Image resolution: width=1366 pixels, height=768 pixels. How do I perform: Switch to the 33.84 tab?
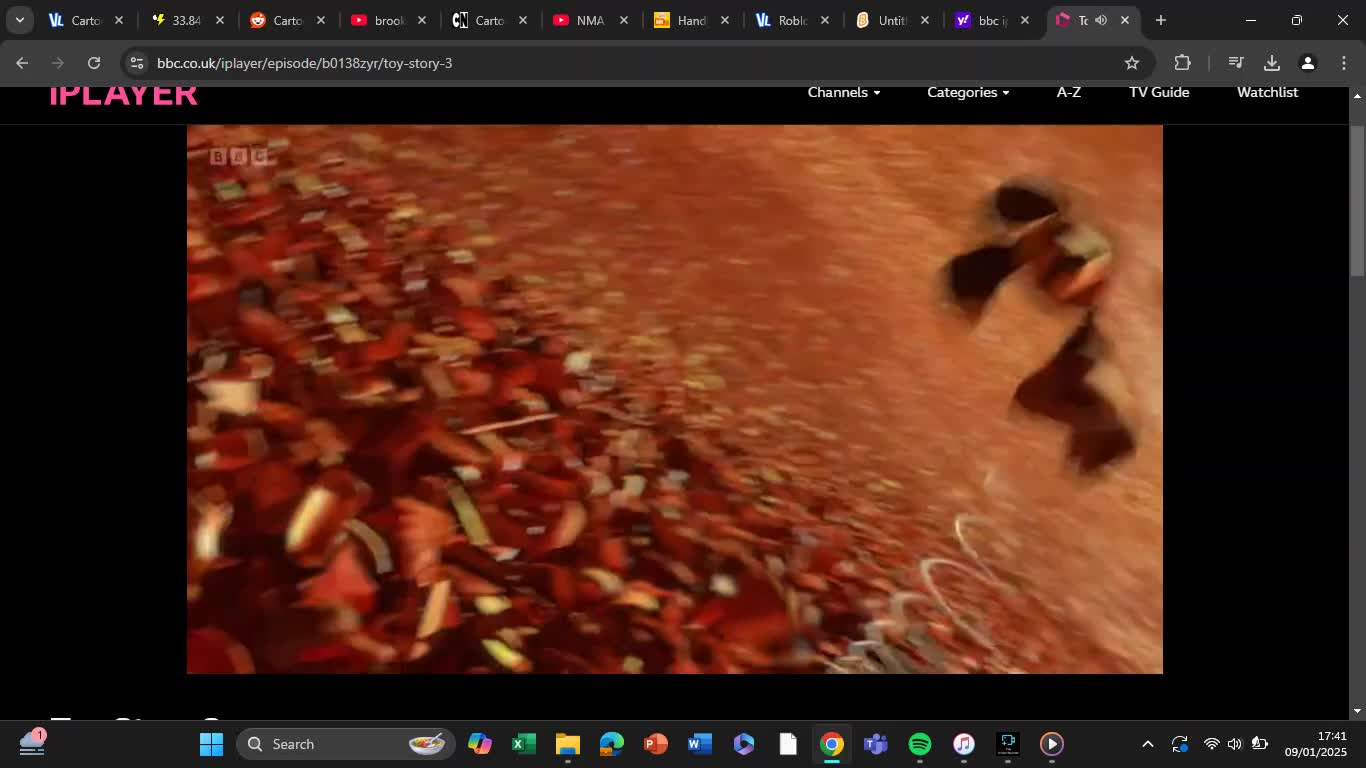[x=186, y=20]
